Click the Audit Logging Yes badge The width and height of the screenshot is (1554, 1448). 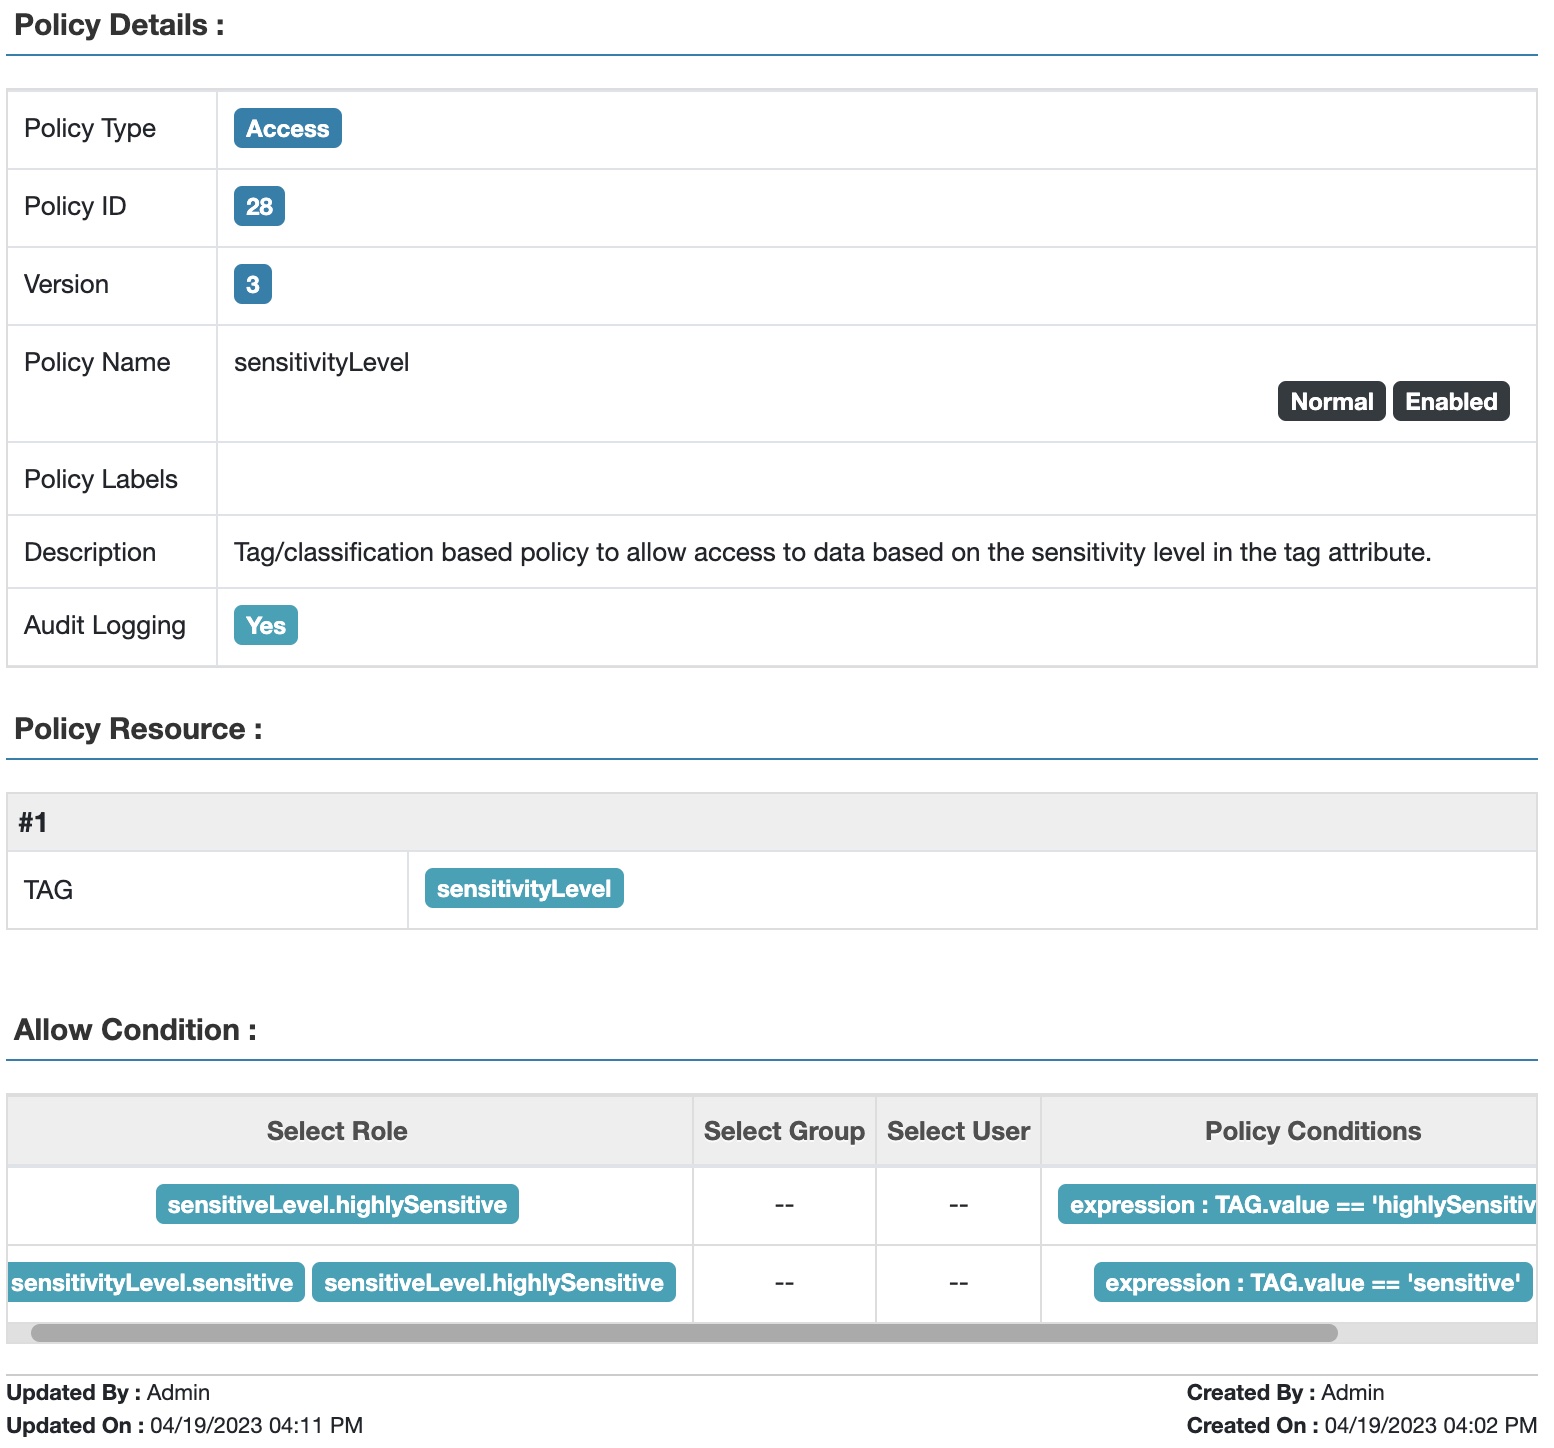point(265,626)
